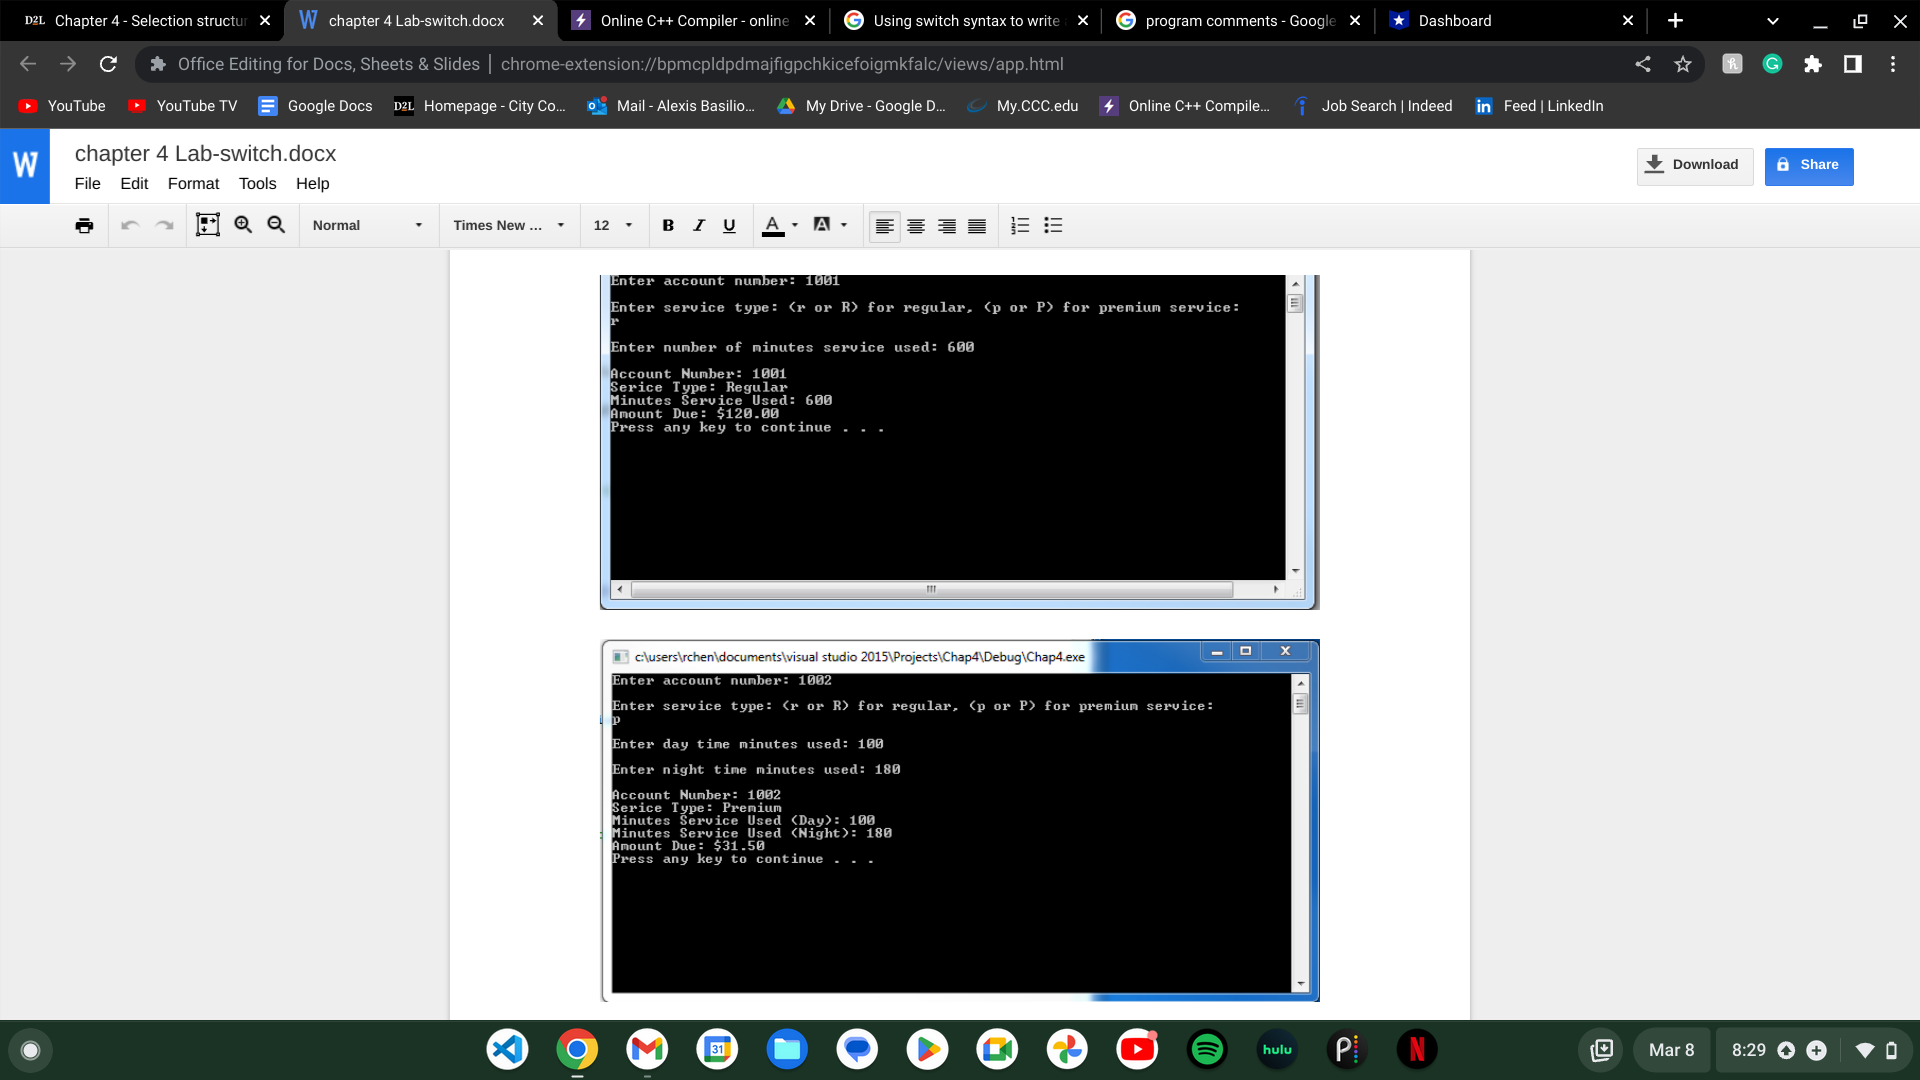Zoom out of the document

[x=276, y=225]
